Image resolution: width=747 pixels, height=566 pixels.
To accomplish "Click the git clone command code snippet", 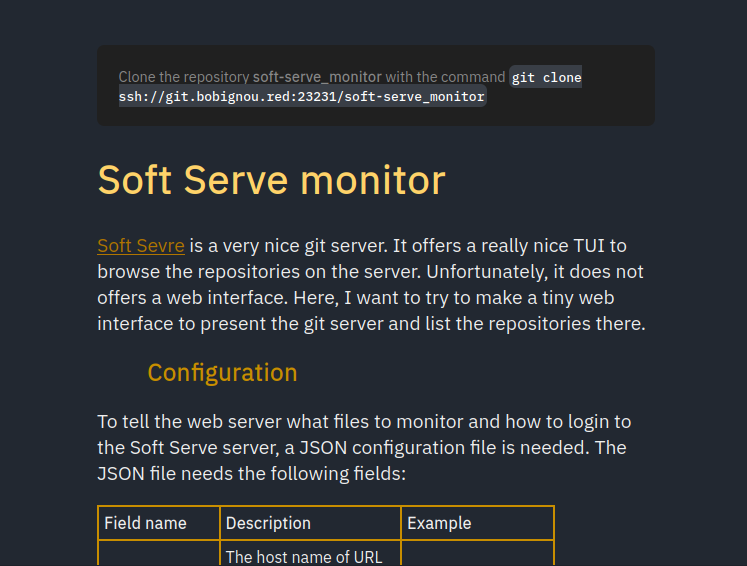I will point(350,87).
